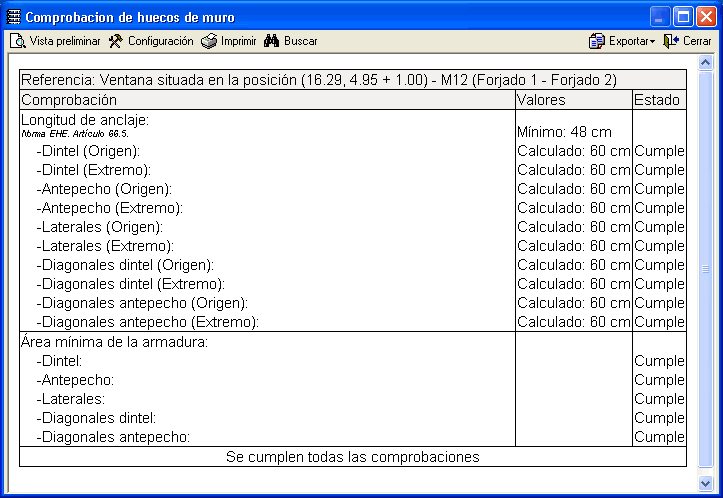723x498 pixels.
Task: Click the Cerrar door exit icon
Action: coord(671,41)
